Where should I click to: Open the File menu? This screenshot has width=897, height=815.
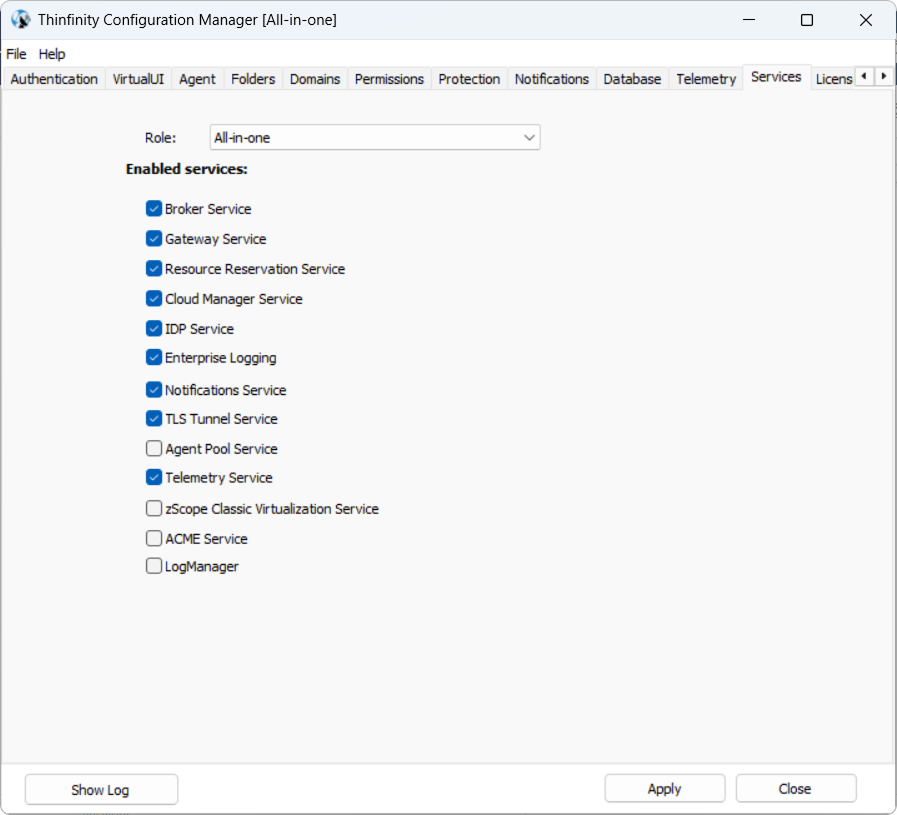(x=16, y=54)
